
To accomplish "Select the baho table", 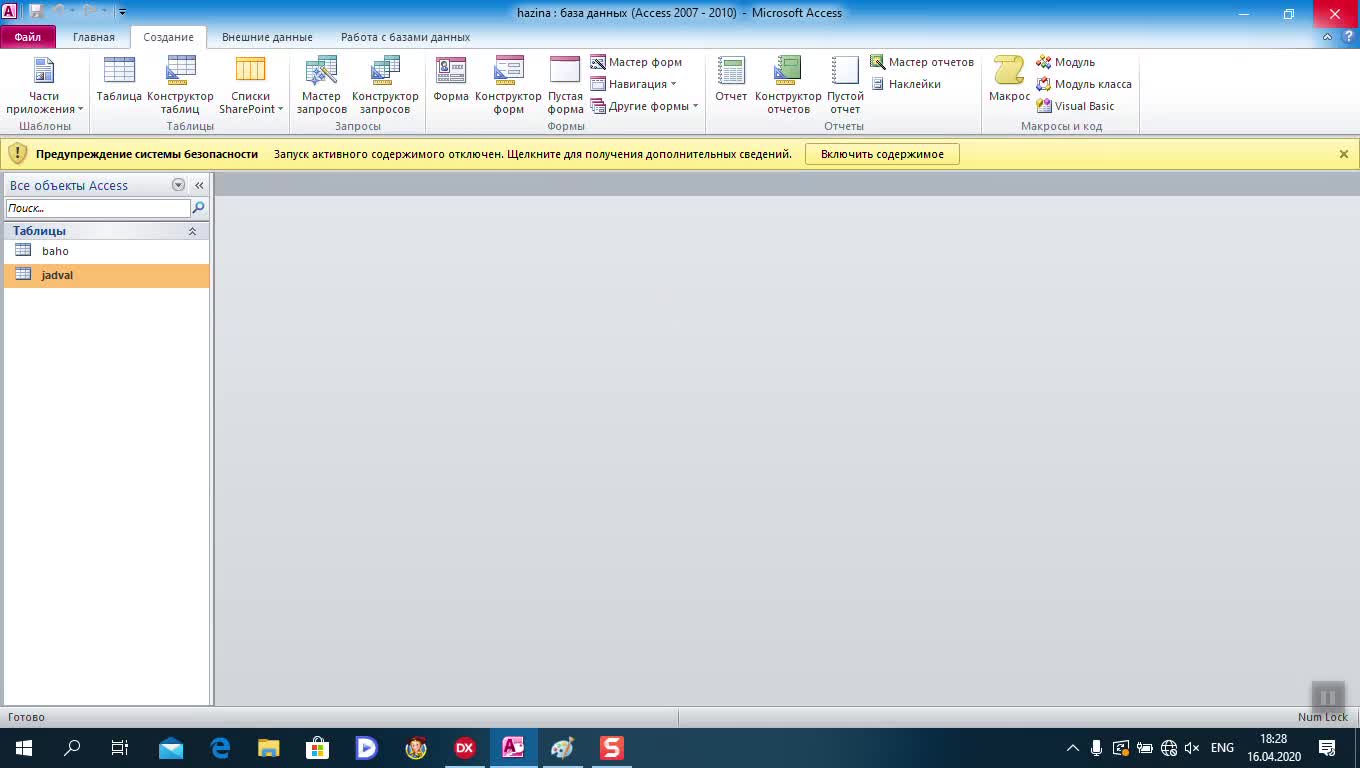I will (x=106, y=251).
